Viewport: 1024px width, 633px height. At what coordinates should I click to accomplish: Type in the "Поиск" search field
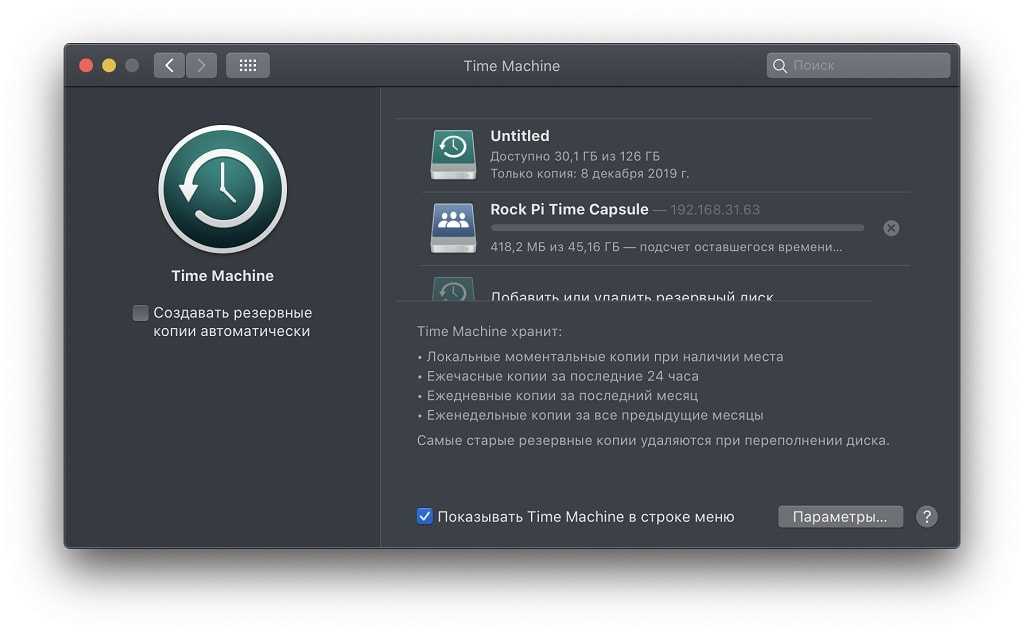pyautogui.click(x=866, y=66)
